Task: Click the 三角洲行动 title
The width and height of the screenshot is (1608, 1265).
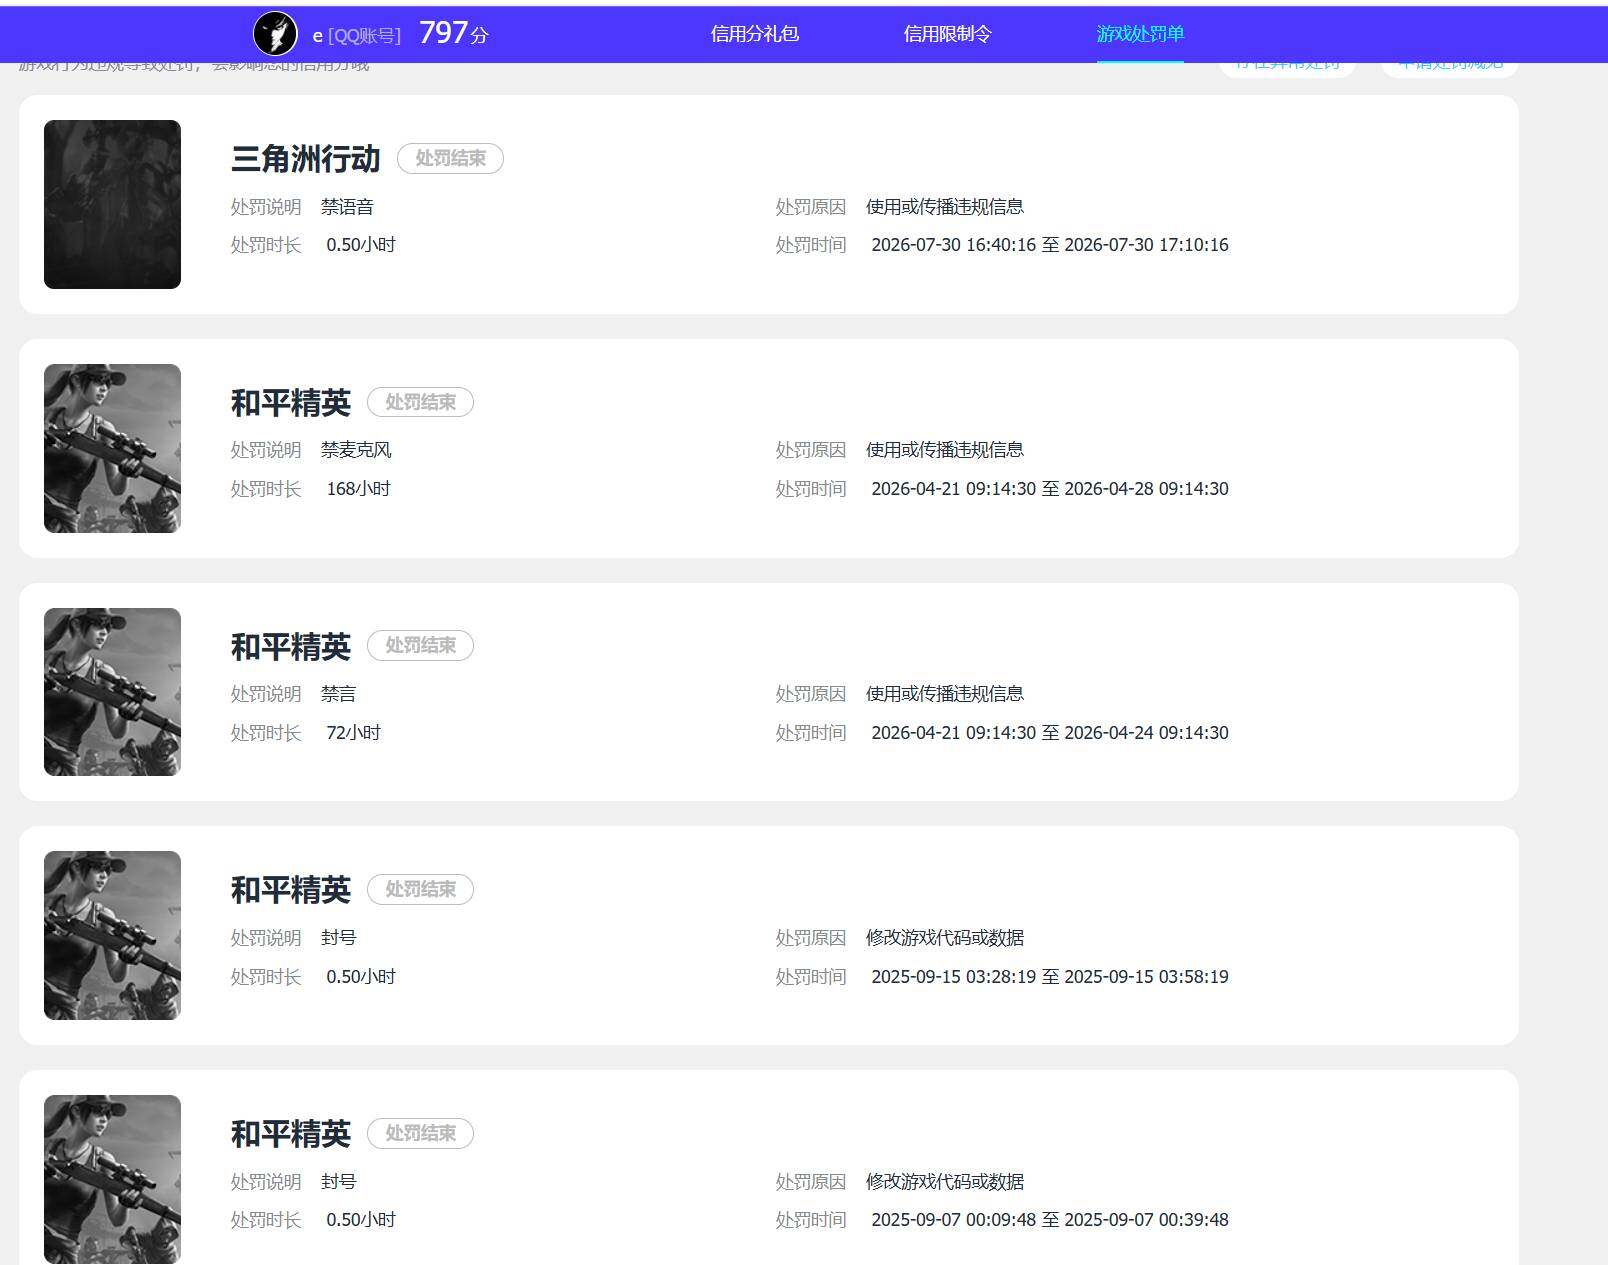Action: pos(306,159)
